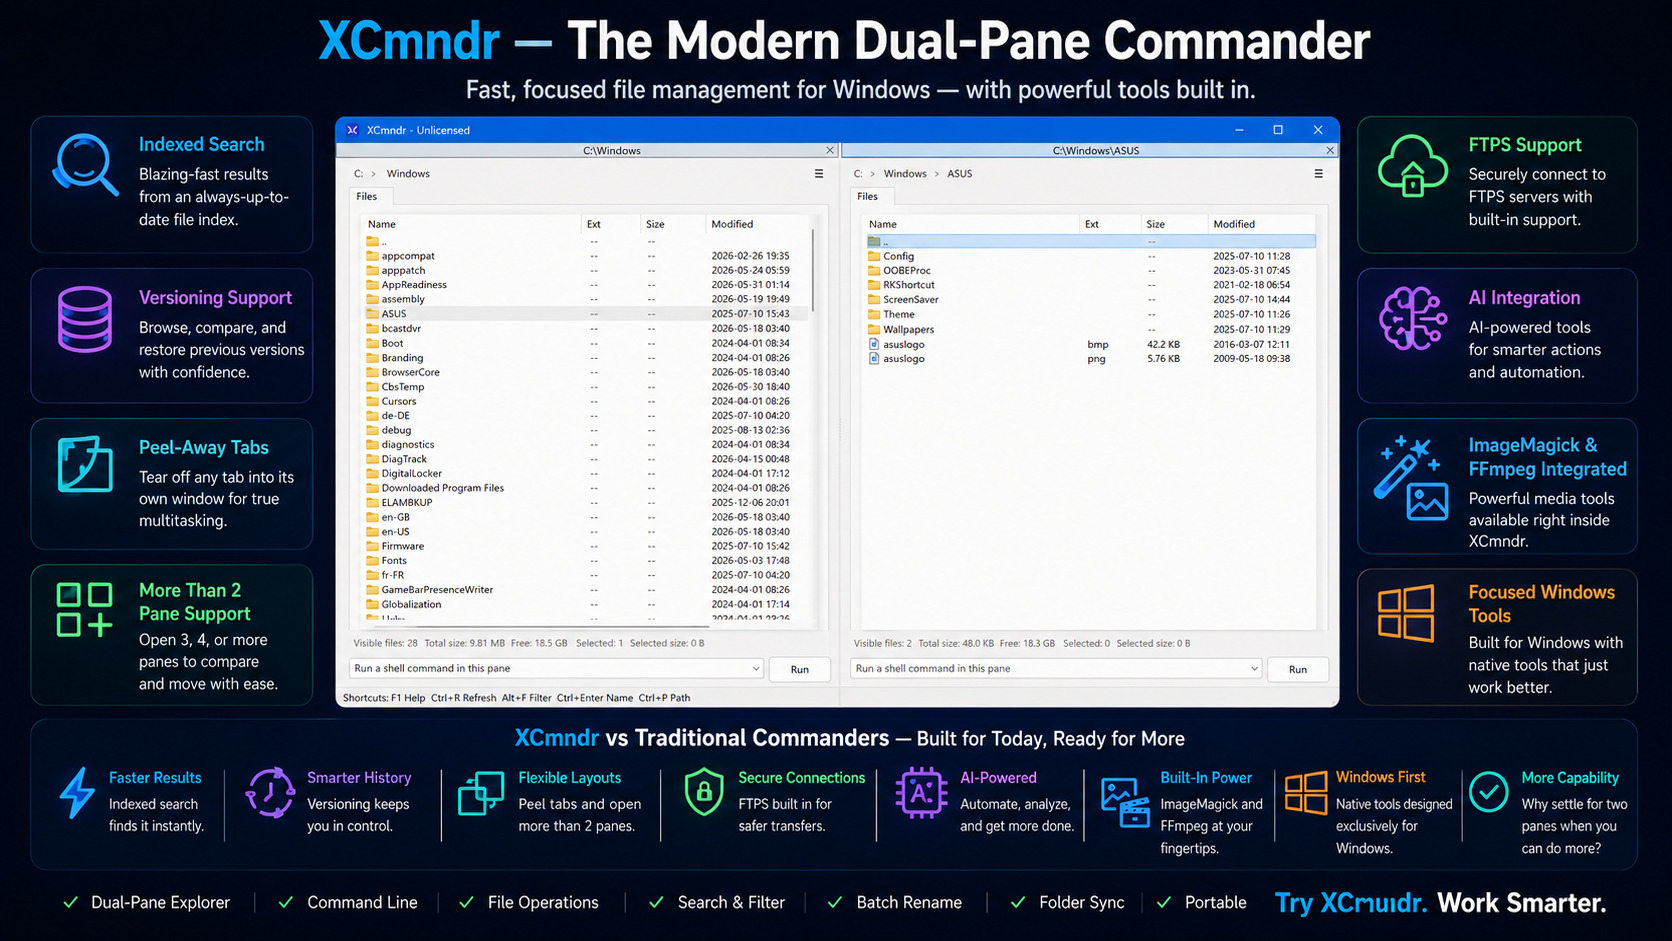
Task: Select the Fonts folder row
Action: [x=585, y=560]
